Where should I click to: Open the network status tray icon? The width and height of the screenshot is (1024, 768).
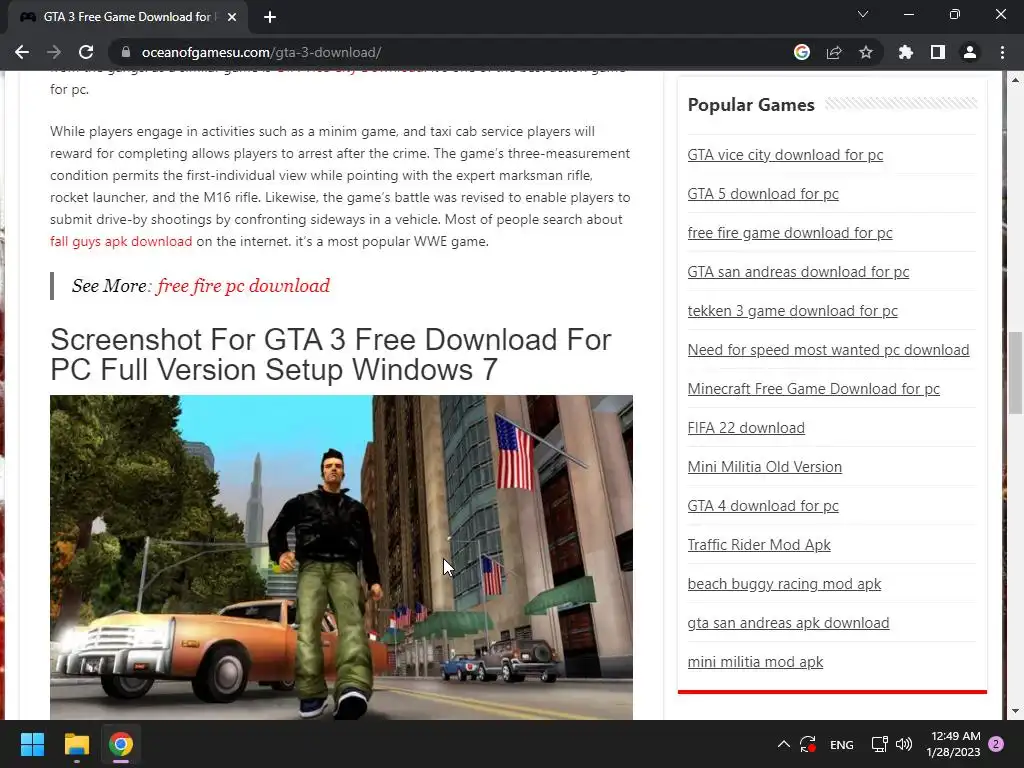[879, 744]
